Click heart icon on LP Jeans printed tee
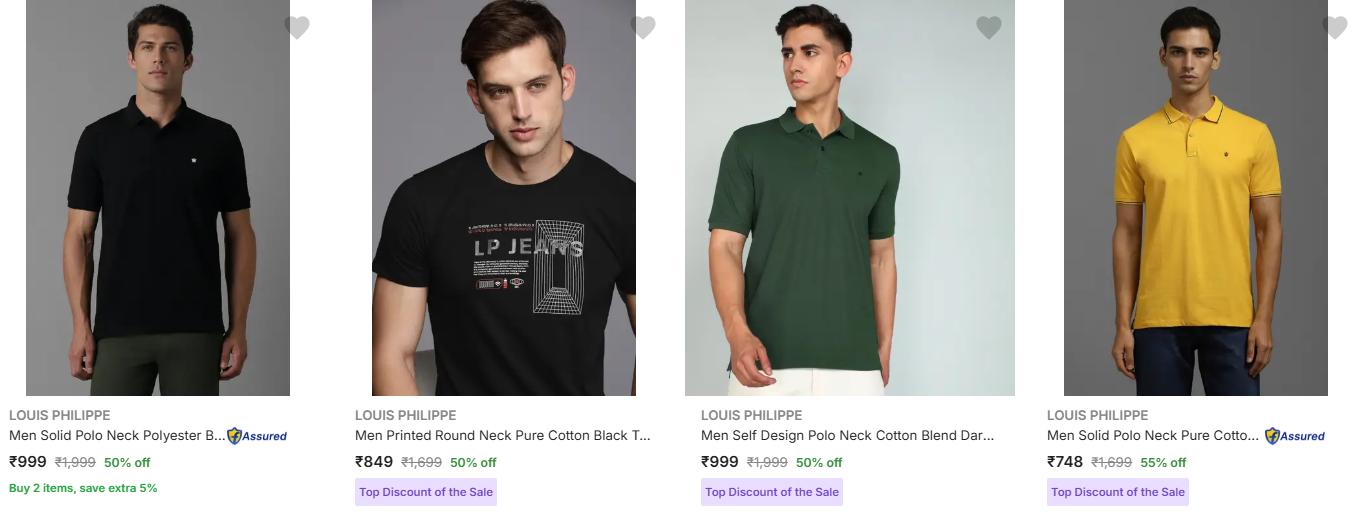The image size is (1364, 514). (x=643, y=28)
